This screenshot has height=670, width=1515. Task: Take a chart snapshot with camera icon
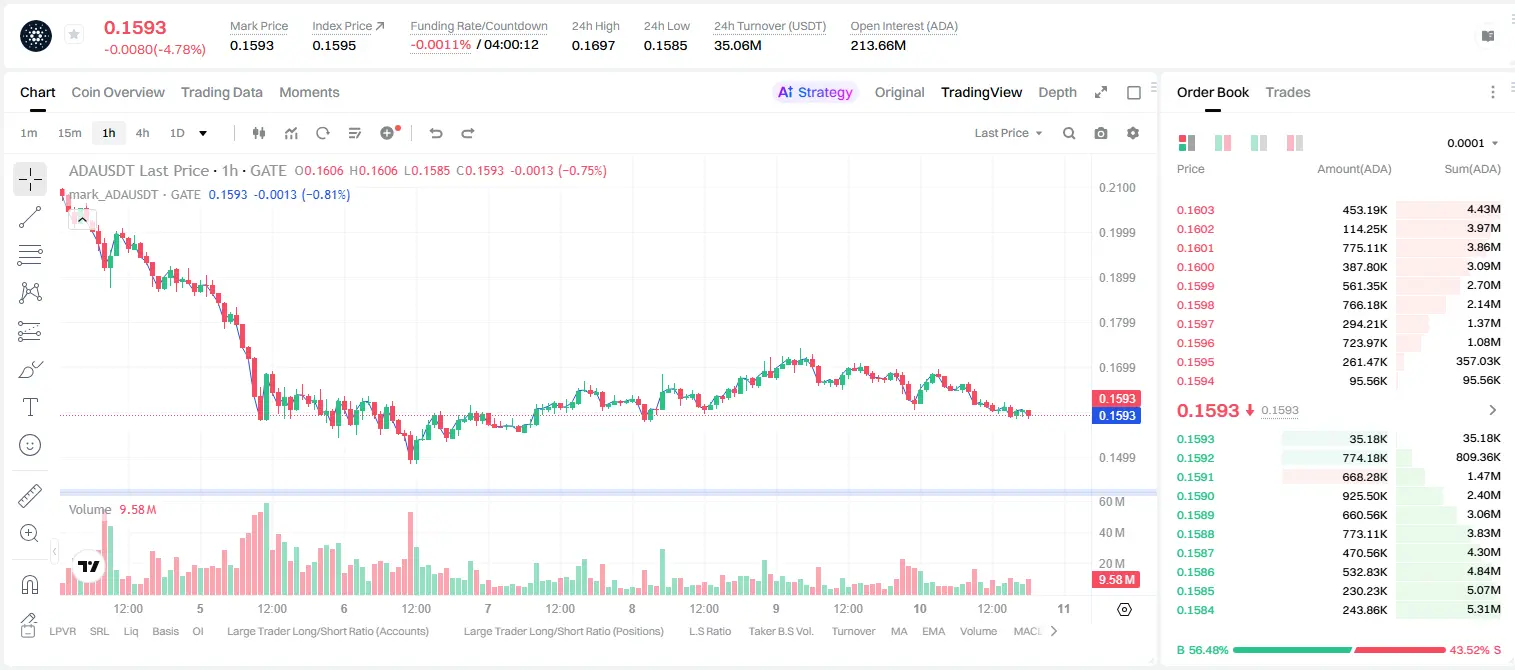(x=1101, y=133)
